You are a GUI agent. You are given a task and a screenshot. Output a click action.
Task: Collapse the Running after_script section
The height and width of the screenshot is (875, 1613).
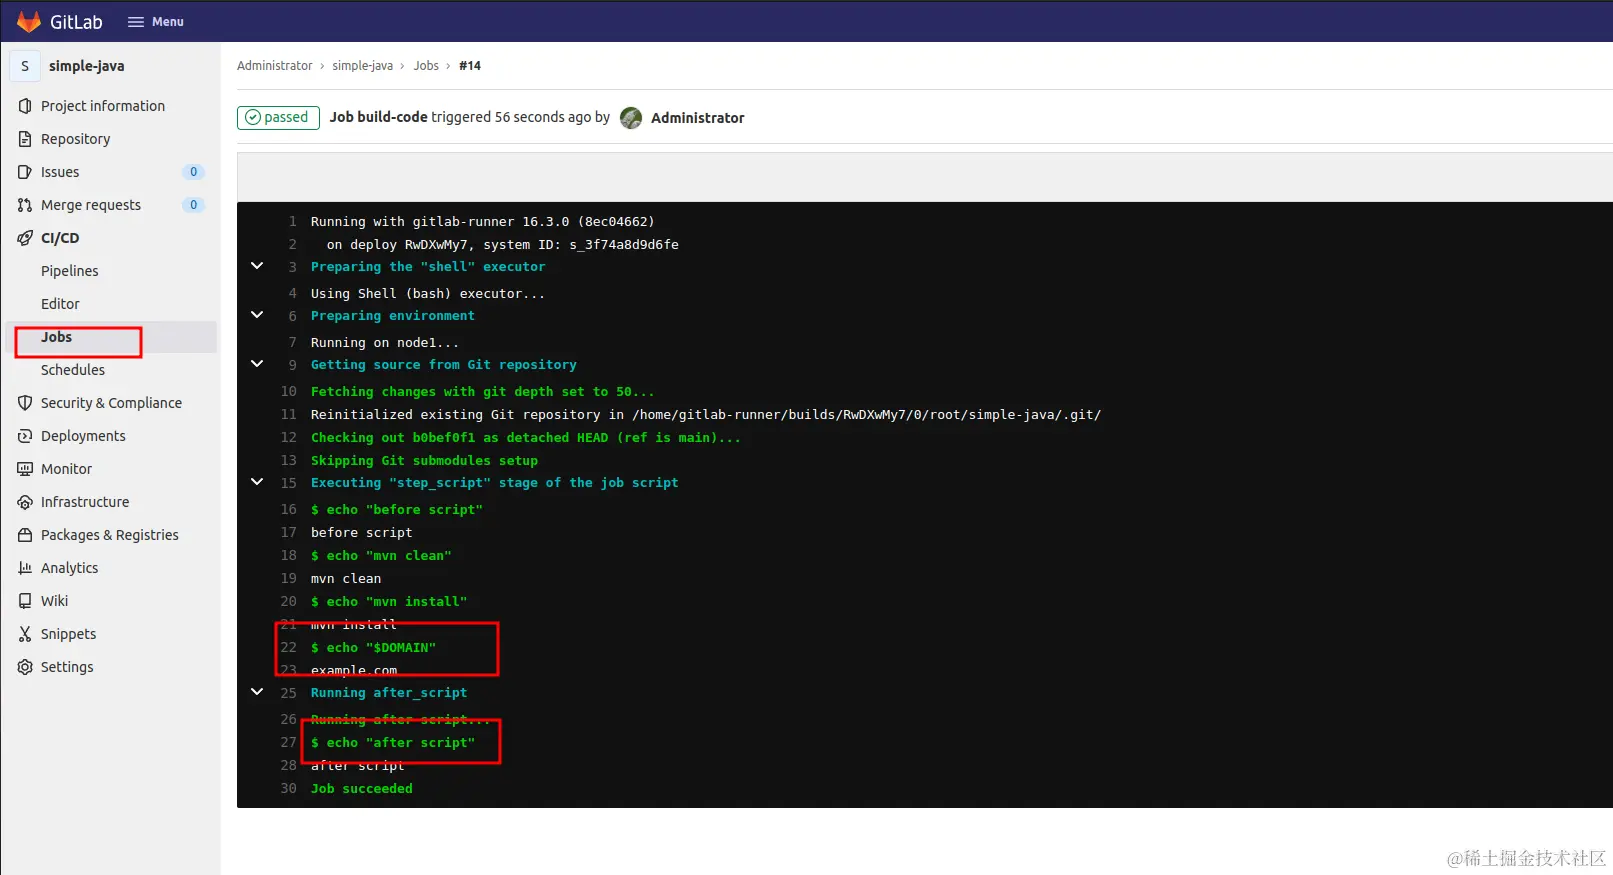click(257, 692)
